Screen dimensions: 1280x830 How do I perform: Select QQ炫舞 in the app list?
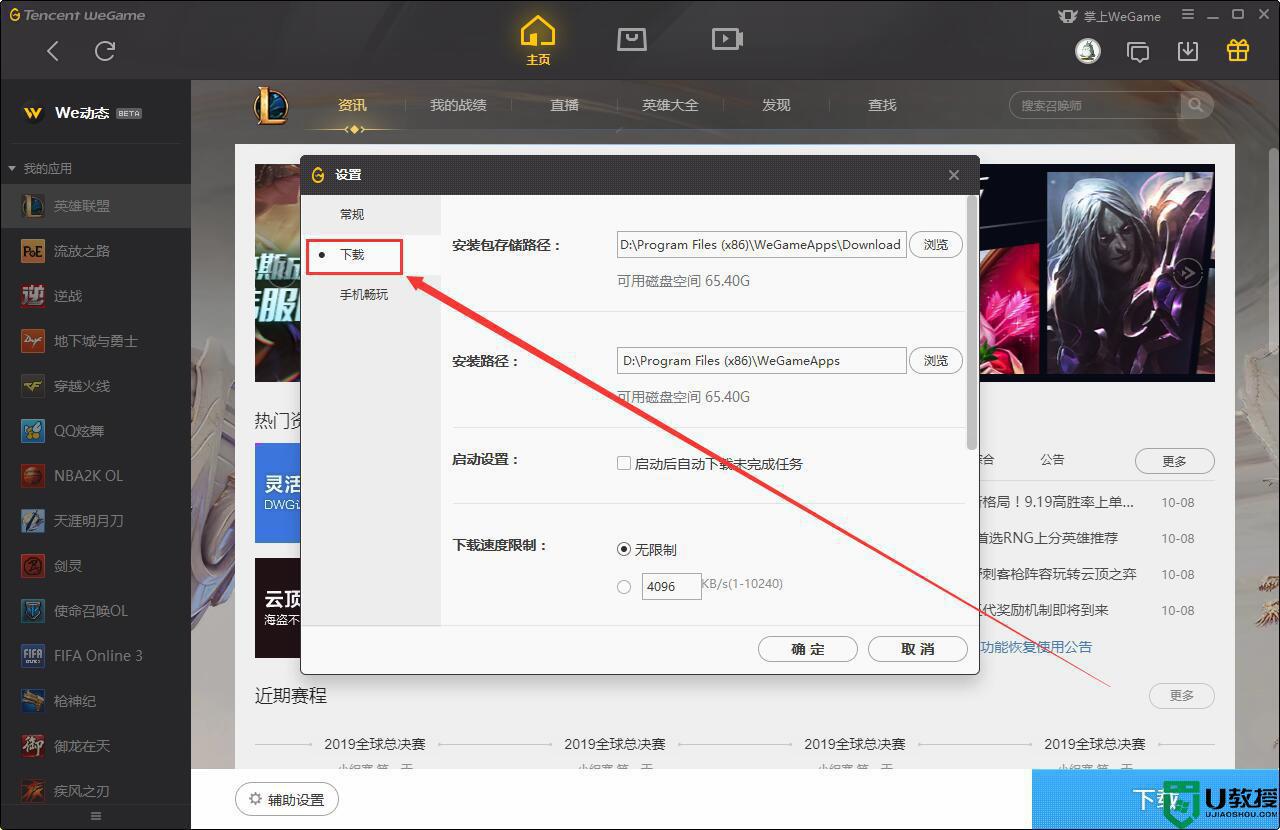pyautogui.click(x=95, y=431)
